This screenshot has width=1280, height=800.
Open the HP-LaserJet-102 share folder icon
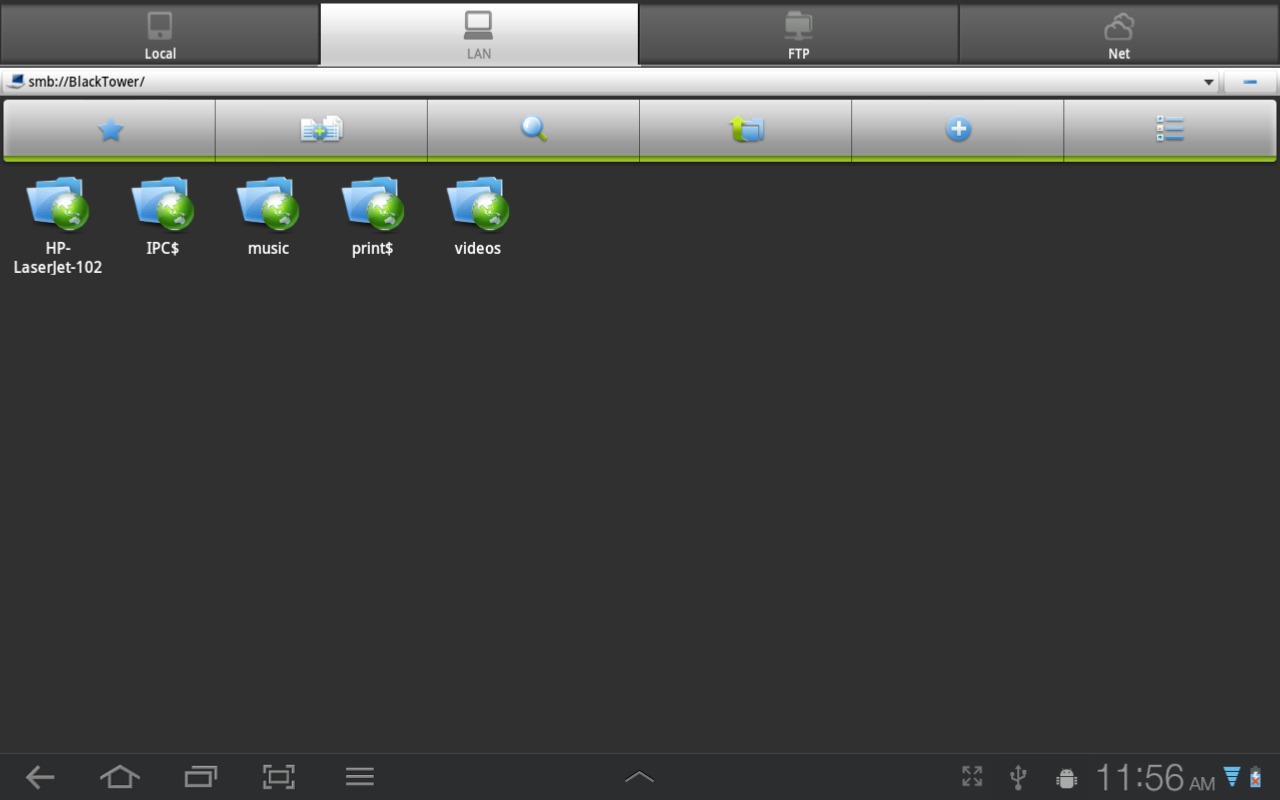coord(58,204)
